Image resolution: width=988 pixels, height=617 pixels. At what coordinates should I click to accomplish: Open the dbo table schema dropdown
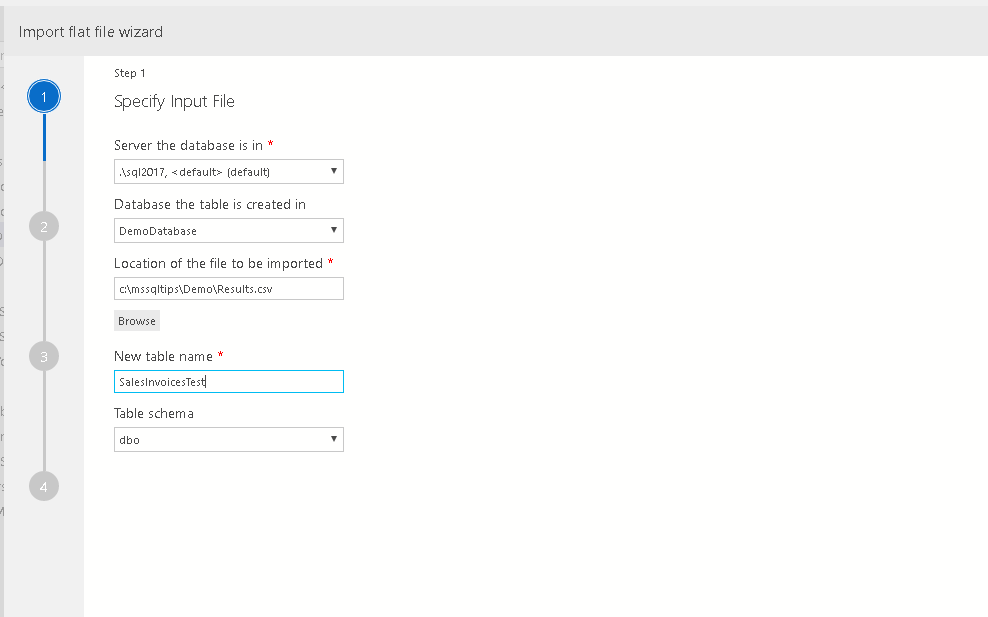point(229,440)
